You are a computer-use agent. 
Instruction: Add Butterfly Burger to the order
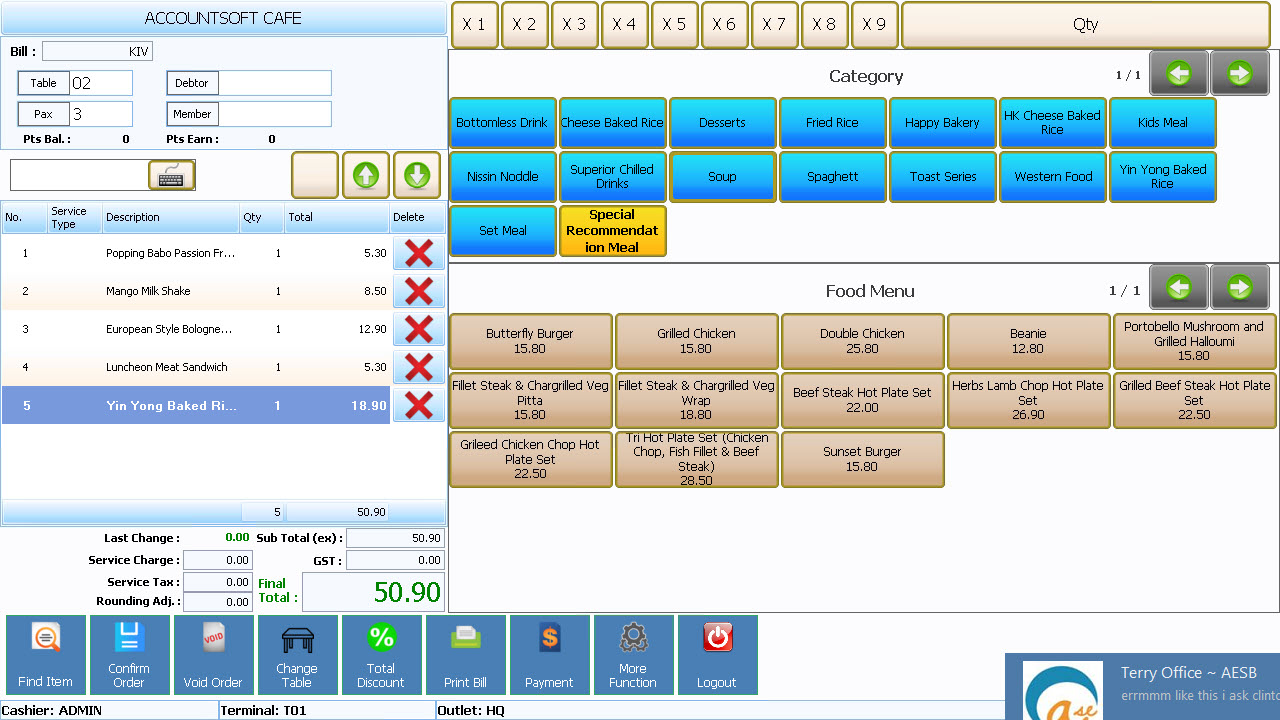coord(530,341)
